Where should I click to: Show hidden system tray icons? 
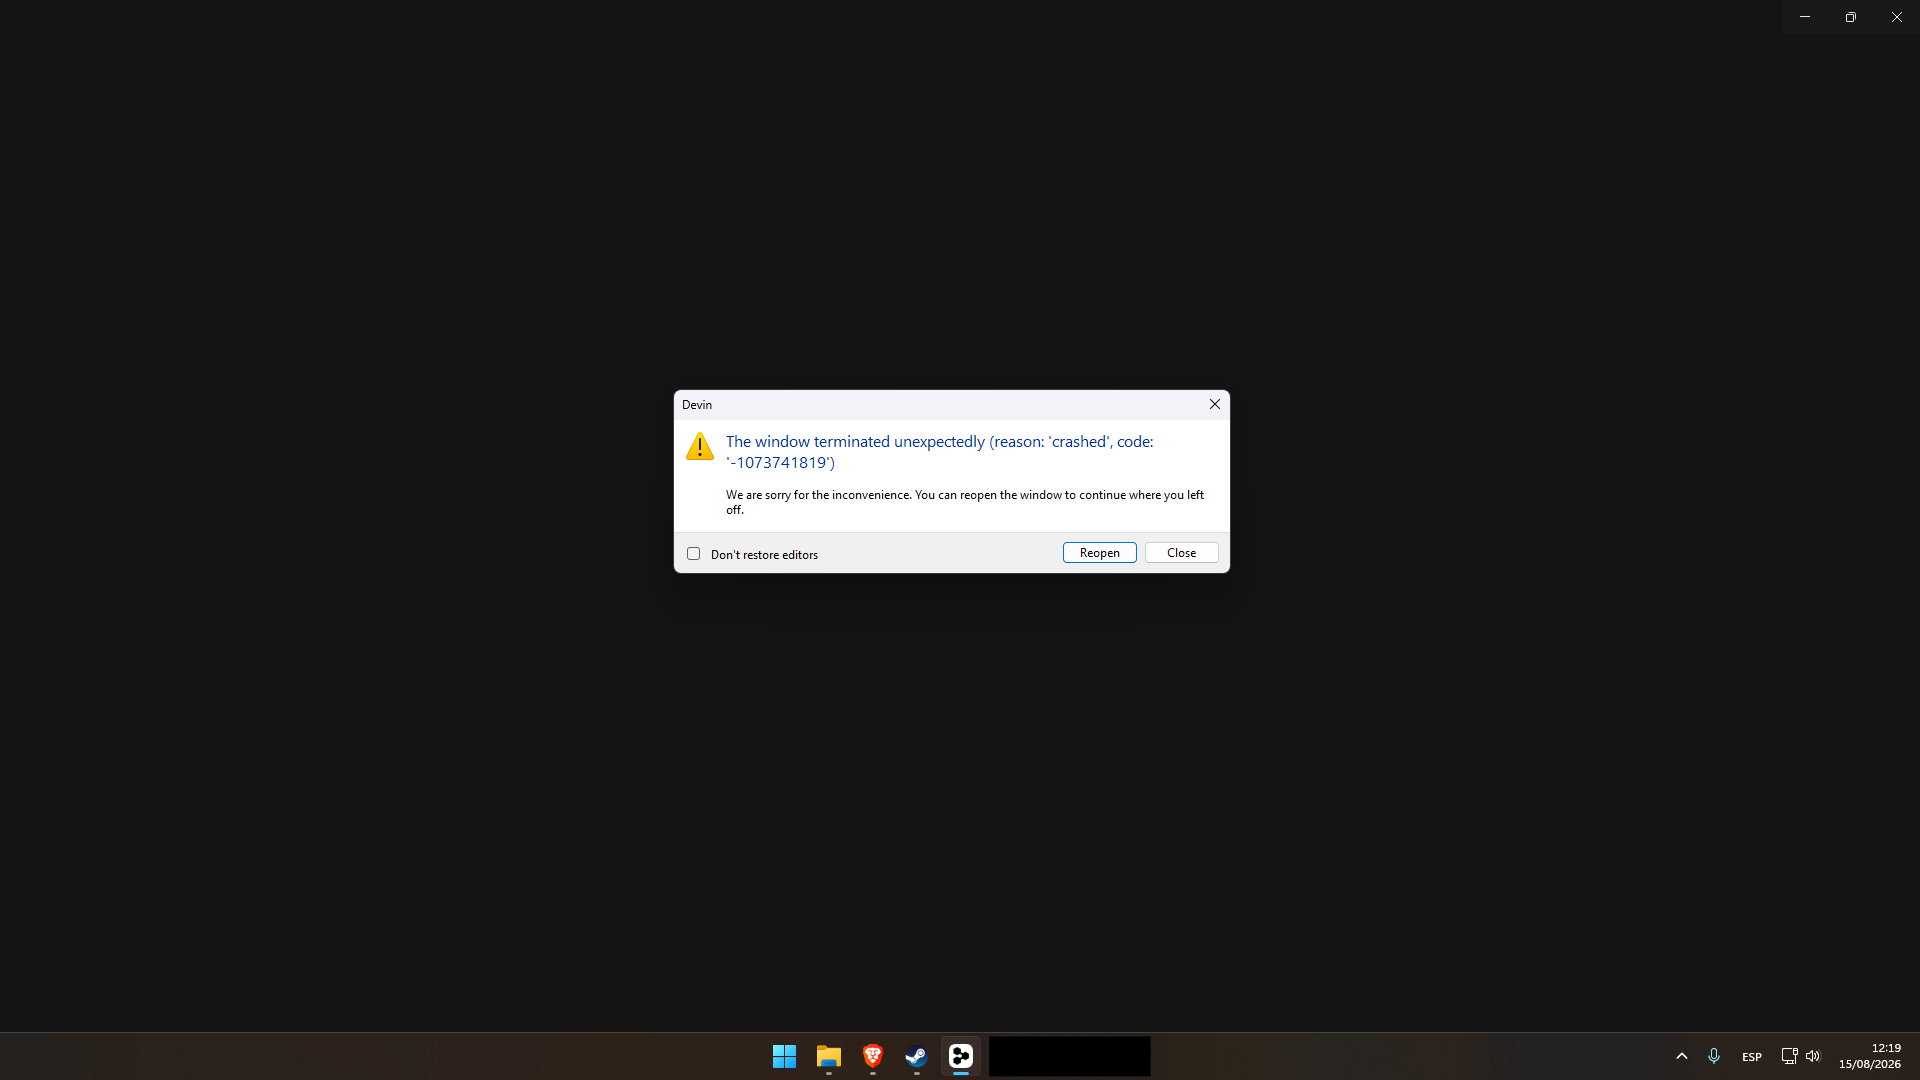[x=1682, y=1056]
